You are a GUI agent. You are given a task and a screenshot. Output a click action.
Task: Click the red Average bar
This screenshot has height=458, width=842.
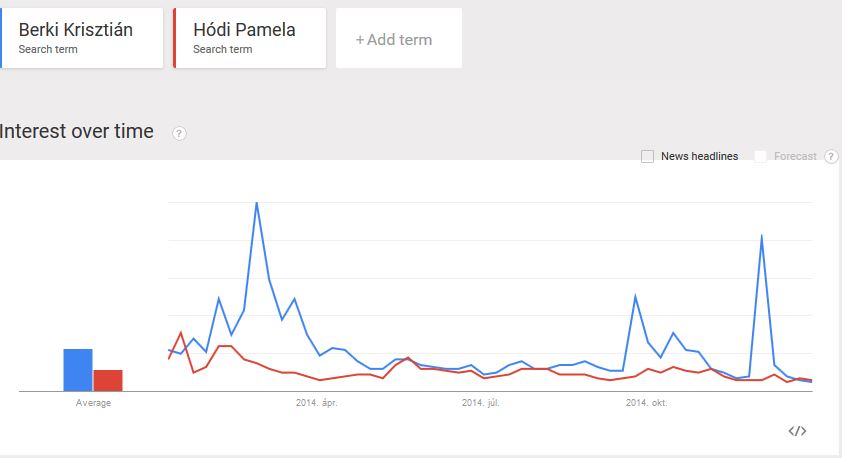tap(108, 380)
